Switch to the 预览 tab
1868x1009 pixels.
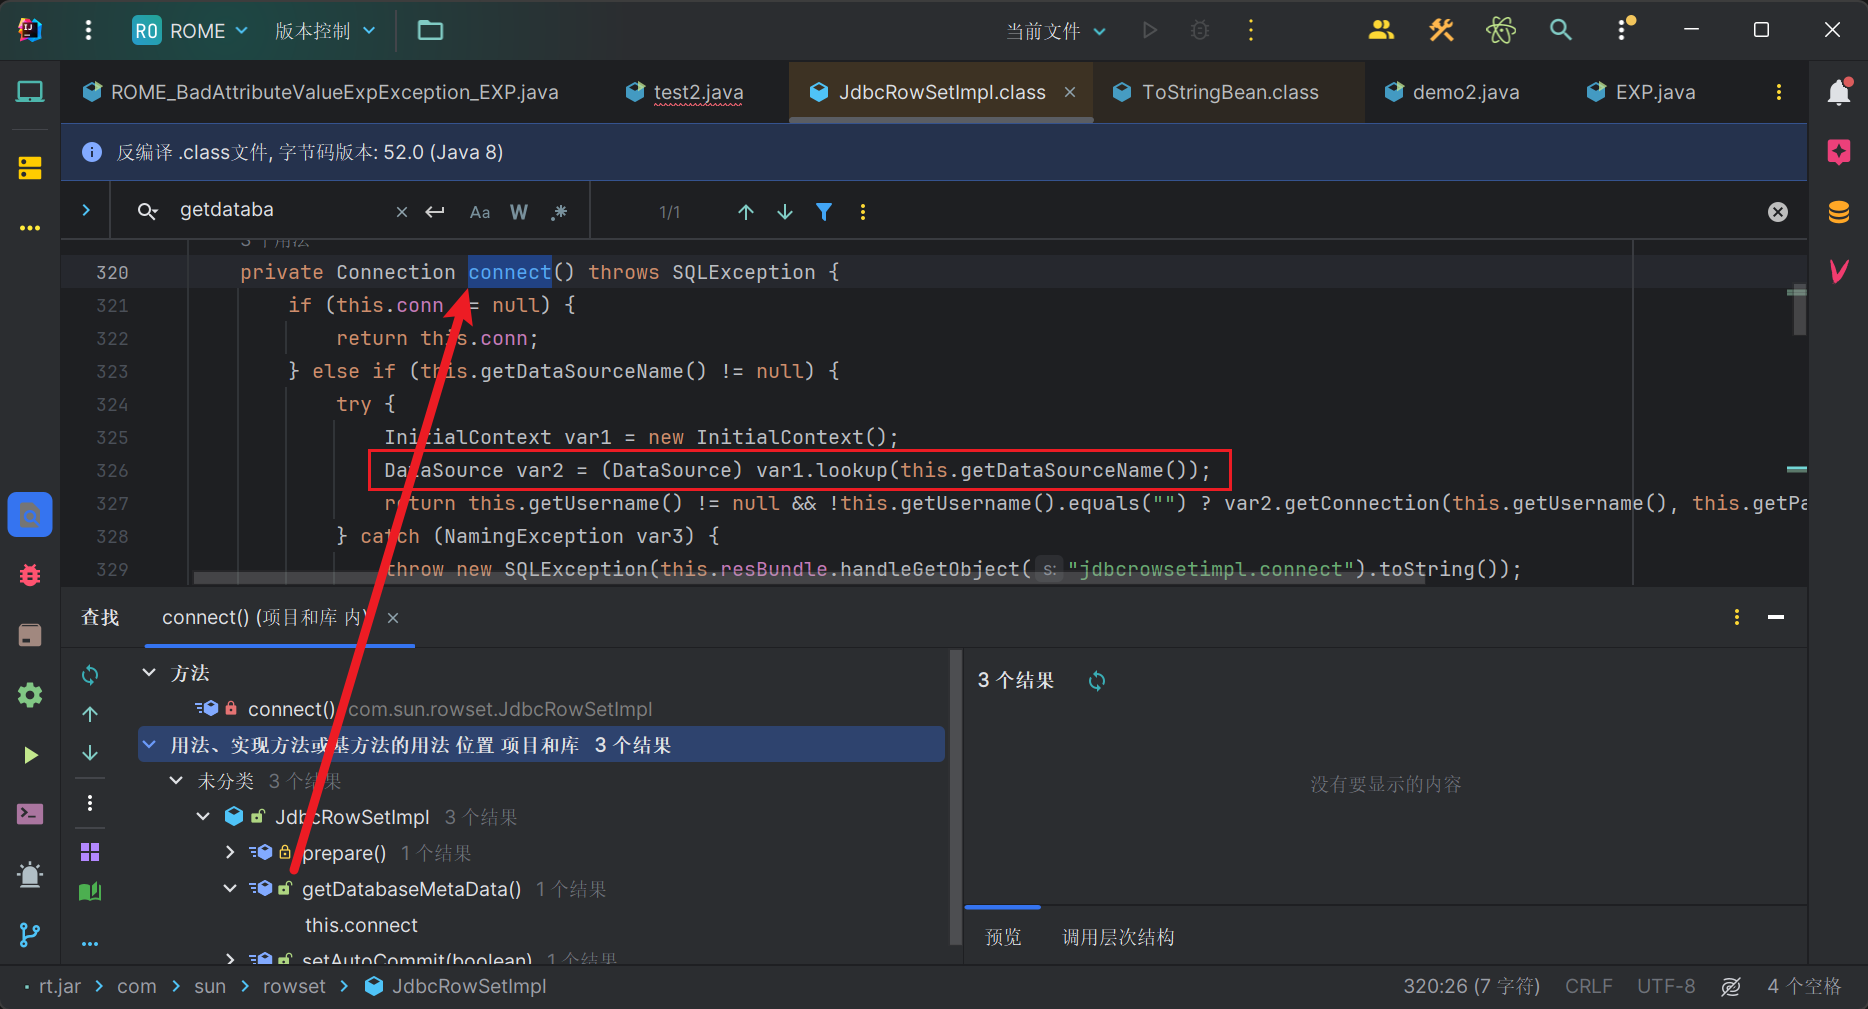(x=1003, y=937)
